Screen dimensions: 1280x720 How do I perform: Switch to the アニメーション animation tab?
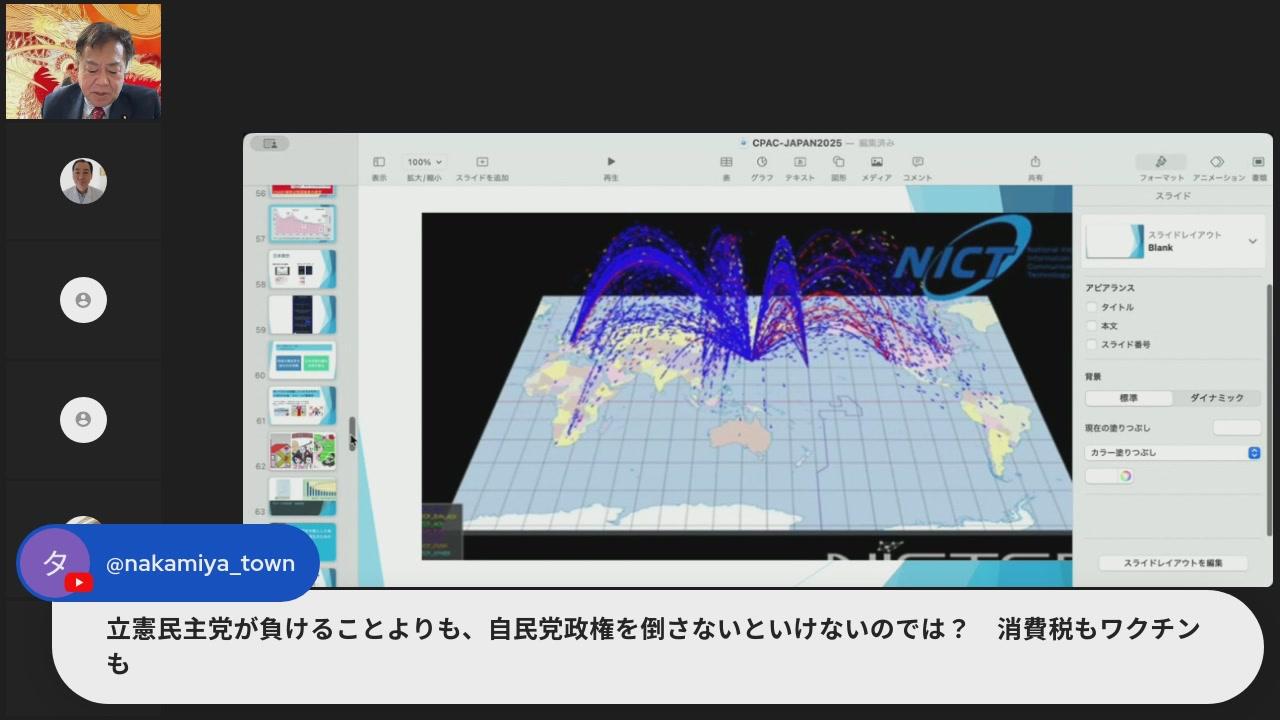(x=1218, y=167)
